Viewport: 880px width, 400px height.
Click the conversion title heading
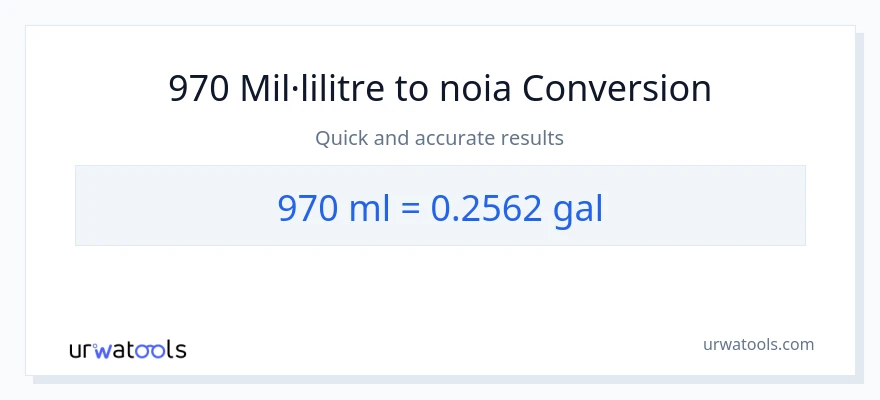[440, 89]
